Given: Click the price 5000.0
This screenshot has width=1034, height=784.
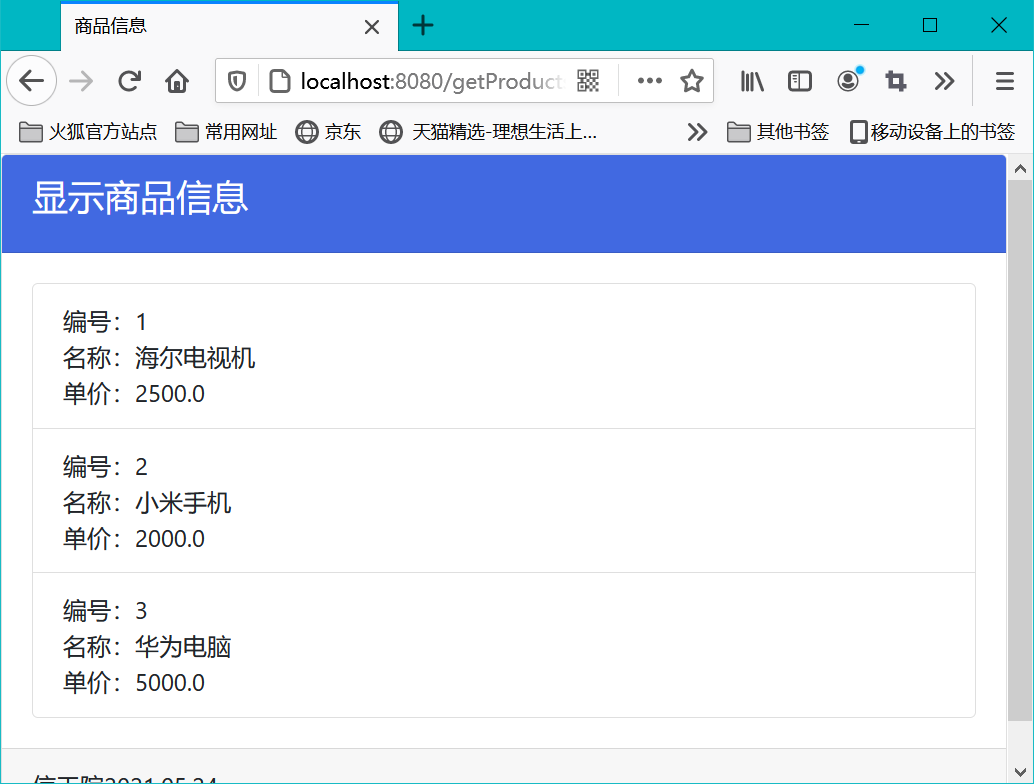Looking at the screenshot, I should [170, 683].
